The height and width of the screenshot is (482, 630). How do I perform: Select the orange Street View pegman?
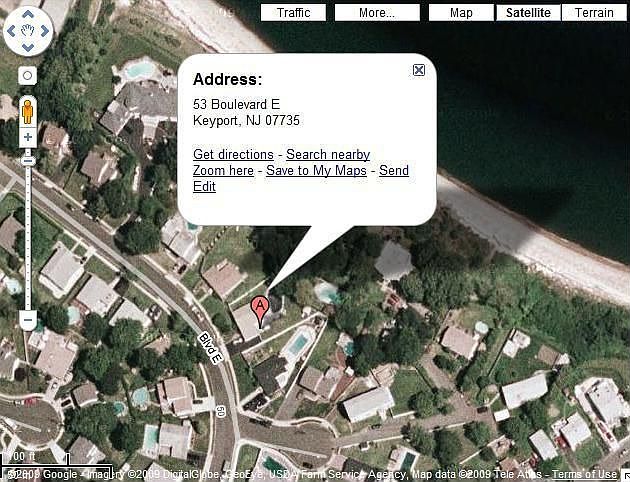pos(27,112)
